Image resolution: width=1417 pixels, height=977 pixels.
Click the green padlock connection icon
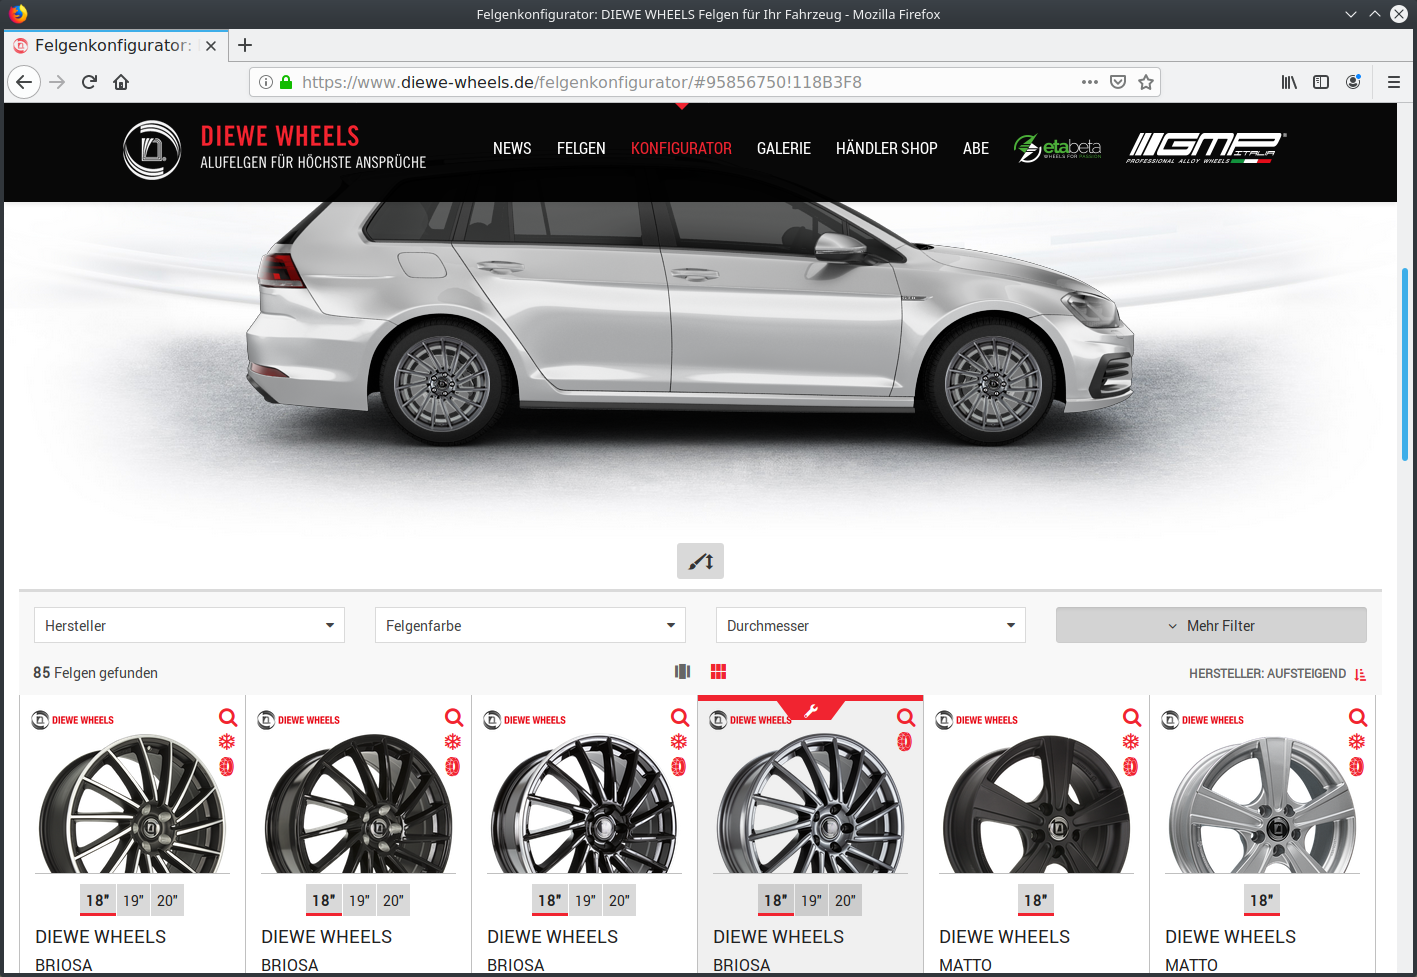click(286, 82)
